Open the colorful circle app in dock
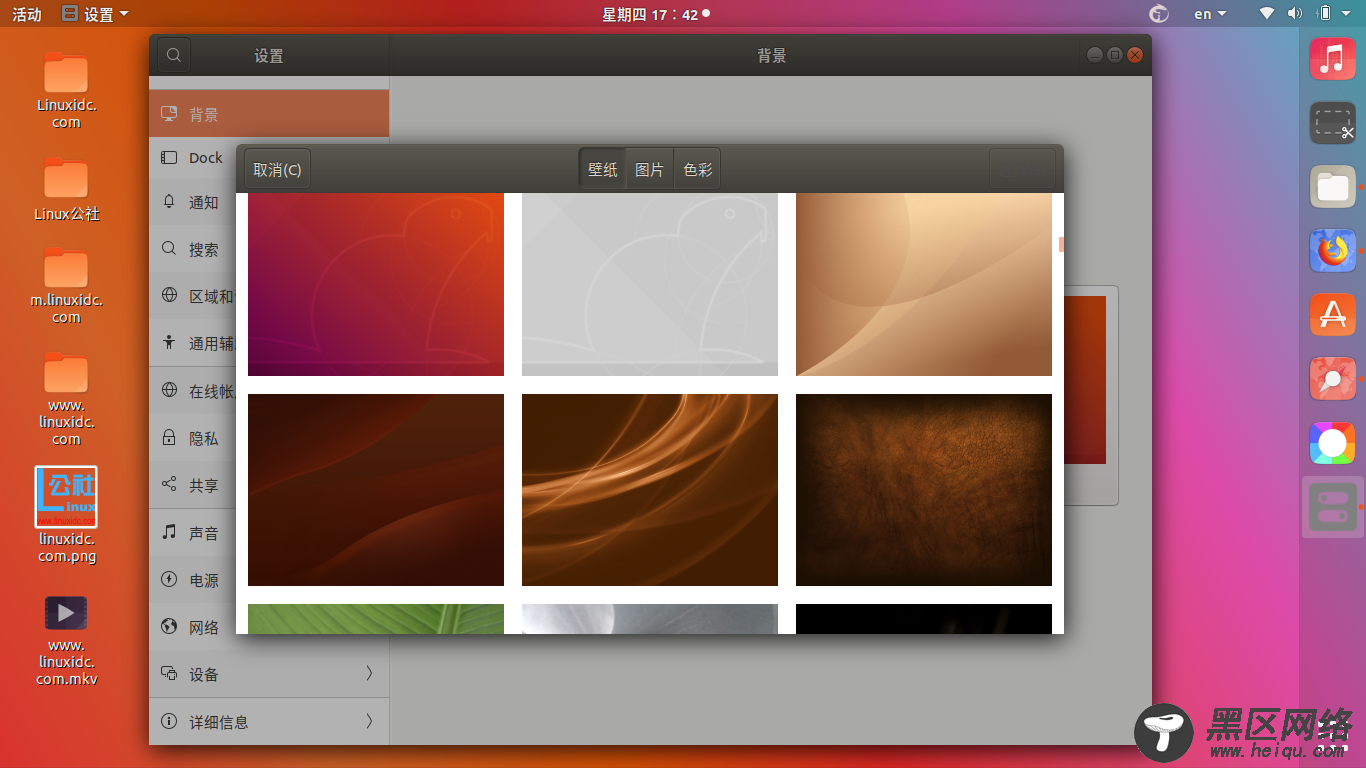The image size is (1366, 768). [1333, 443]
